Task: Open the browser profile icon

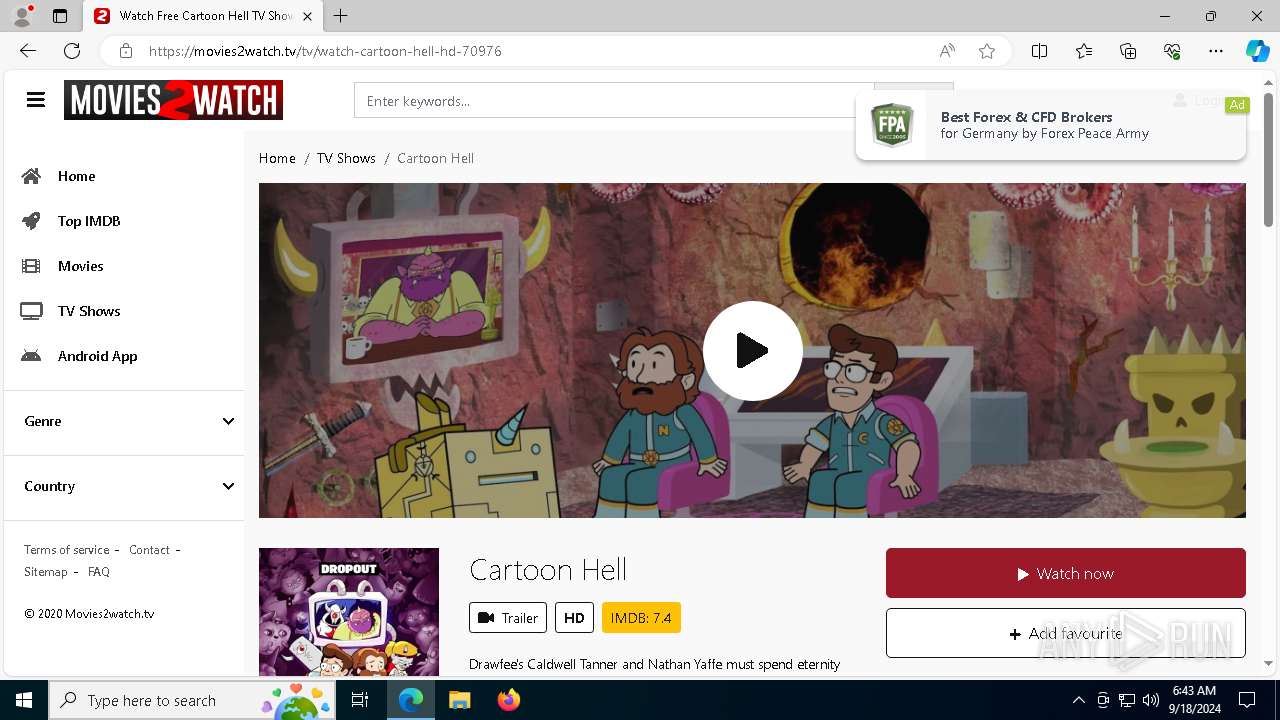Action: point(22,16)
